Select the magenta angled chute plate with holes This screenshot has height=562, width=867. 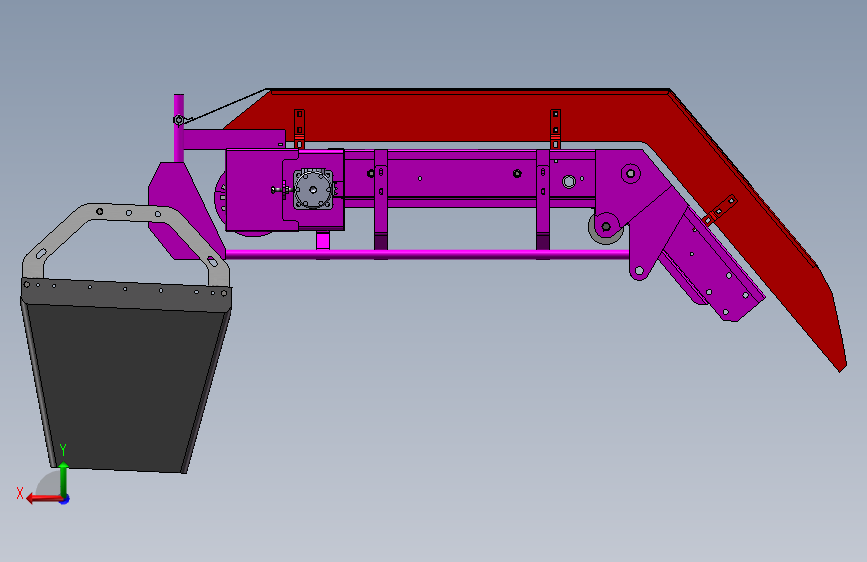point(713,266)
